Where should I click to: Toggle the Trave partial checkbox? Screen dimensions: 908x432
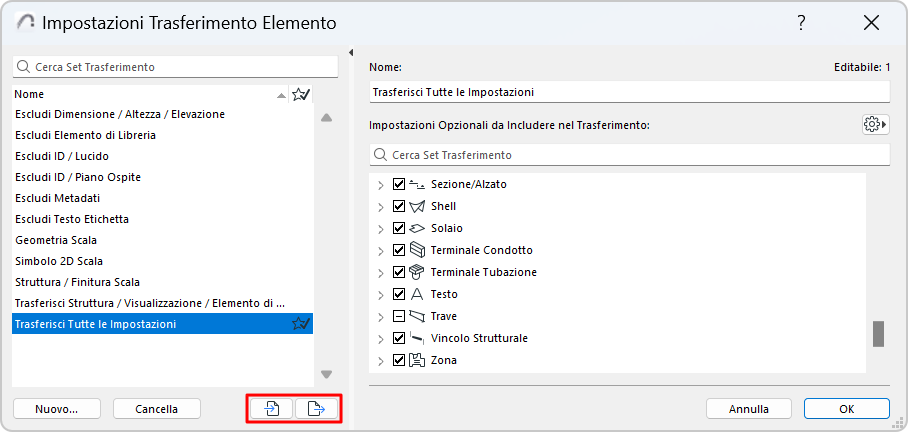click(x=399, y=316)
